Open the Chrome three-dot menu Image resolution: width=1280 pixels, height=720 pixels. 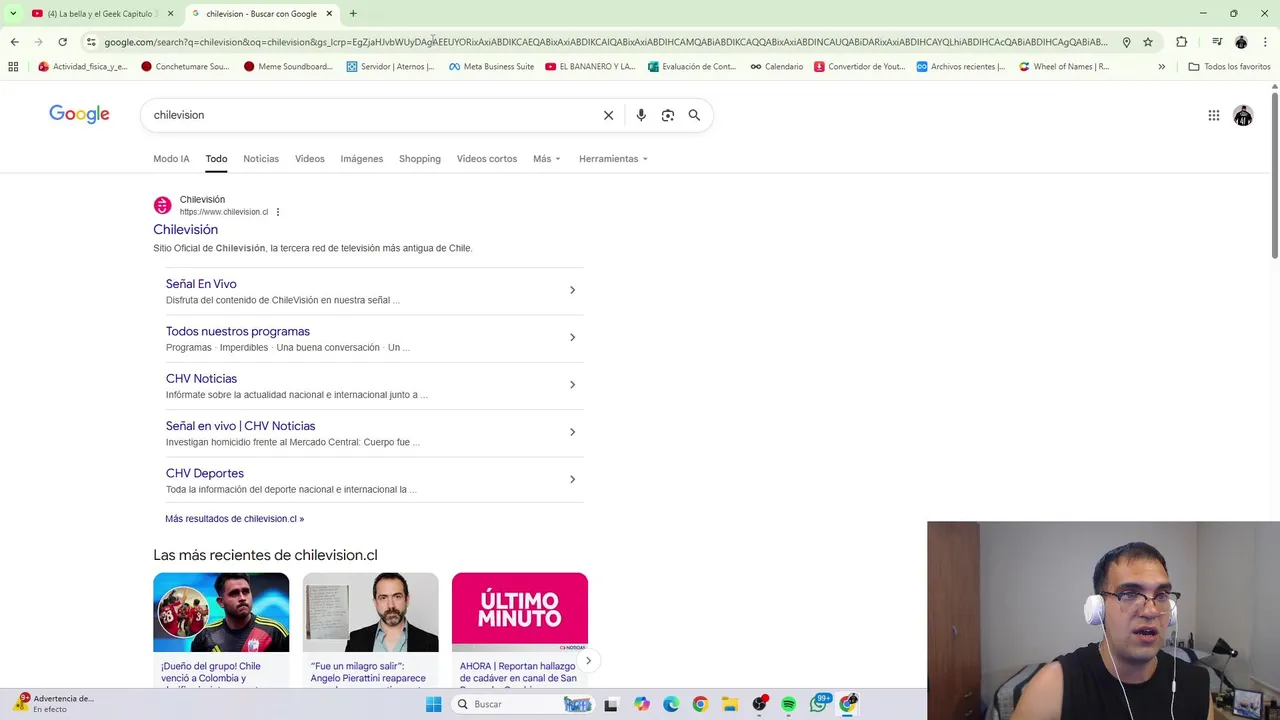[1265, 42]
